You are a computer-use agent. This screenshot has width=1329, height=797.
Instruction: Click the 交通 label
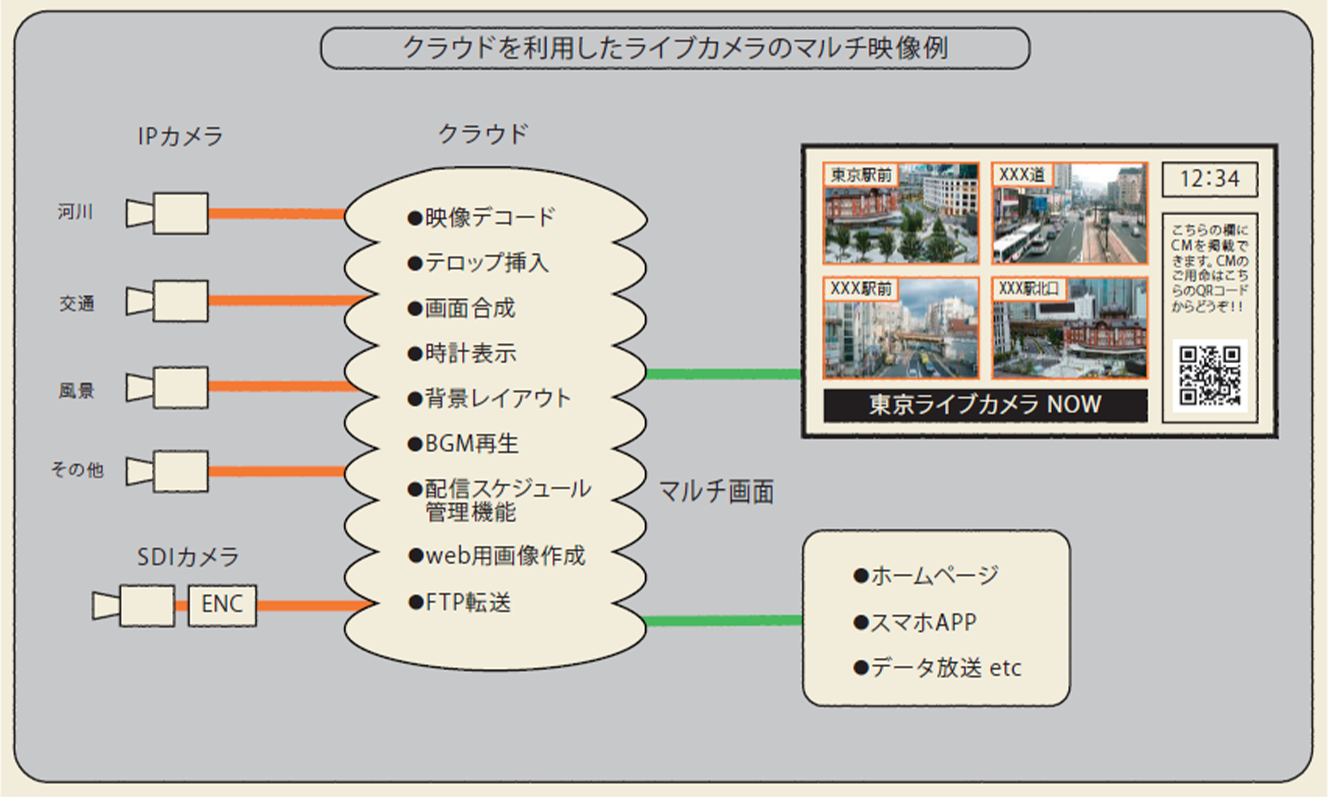[76, 303]
